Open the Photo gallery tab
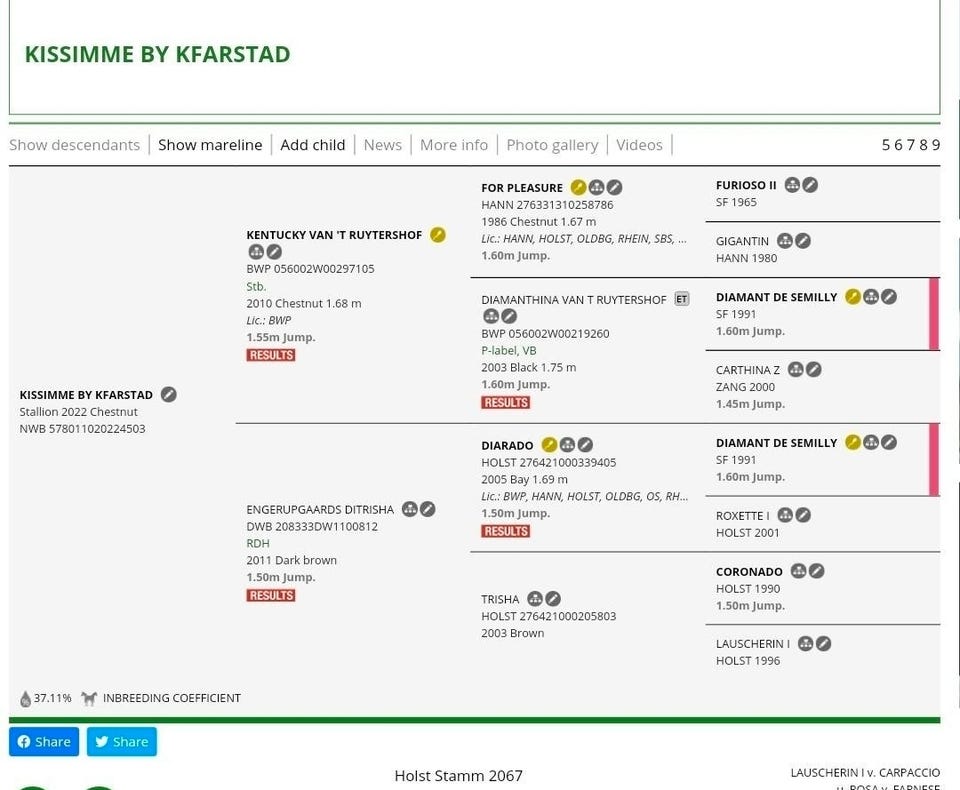The height and width of the screenshot is (790, 960). pyautogui.click(x=552, y=145)
